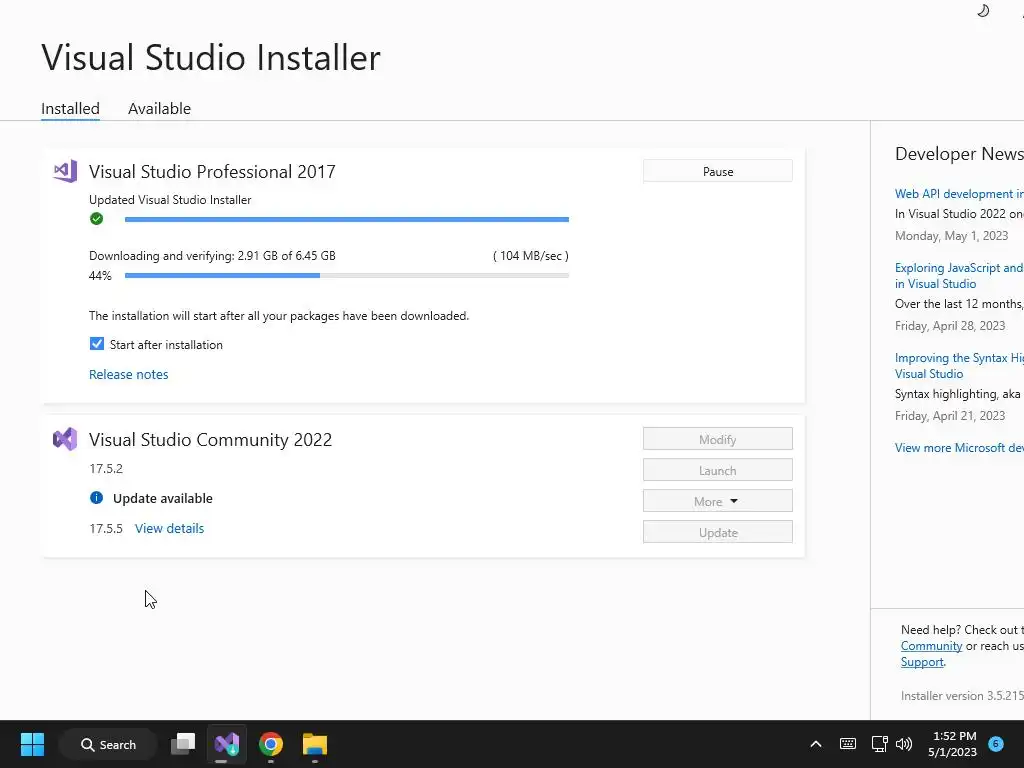Click the Friday, April 28, 2023 date text
1024x768 pixels.
pos(950,326)
